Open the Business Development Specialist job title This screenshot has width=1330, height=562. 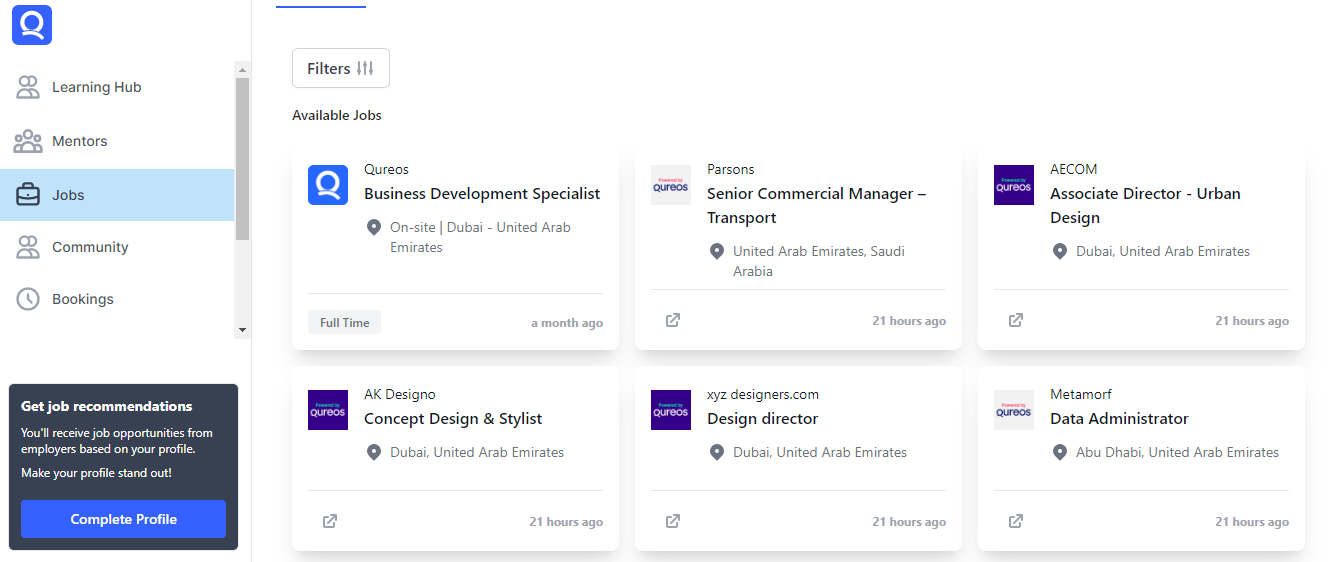[x=482, y=194]
